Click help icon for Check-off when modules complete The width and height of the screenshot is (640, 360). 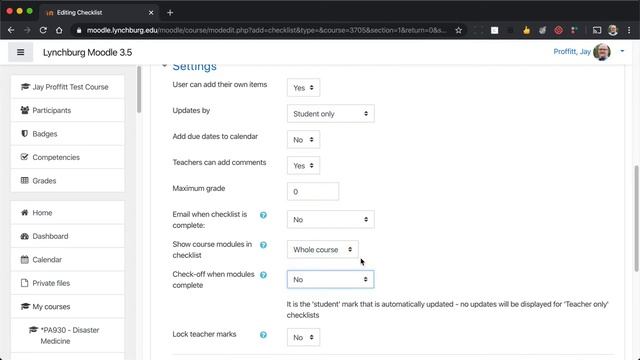(263, 275)
